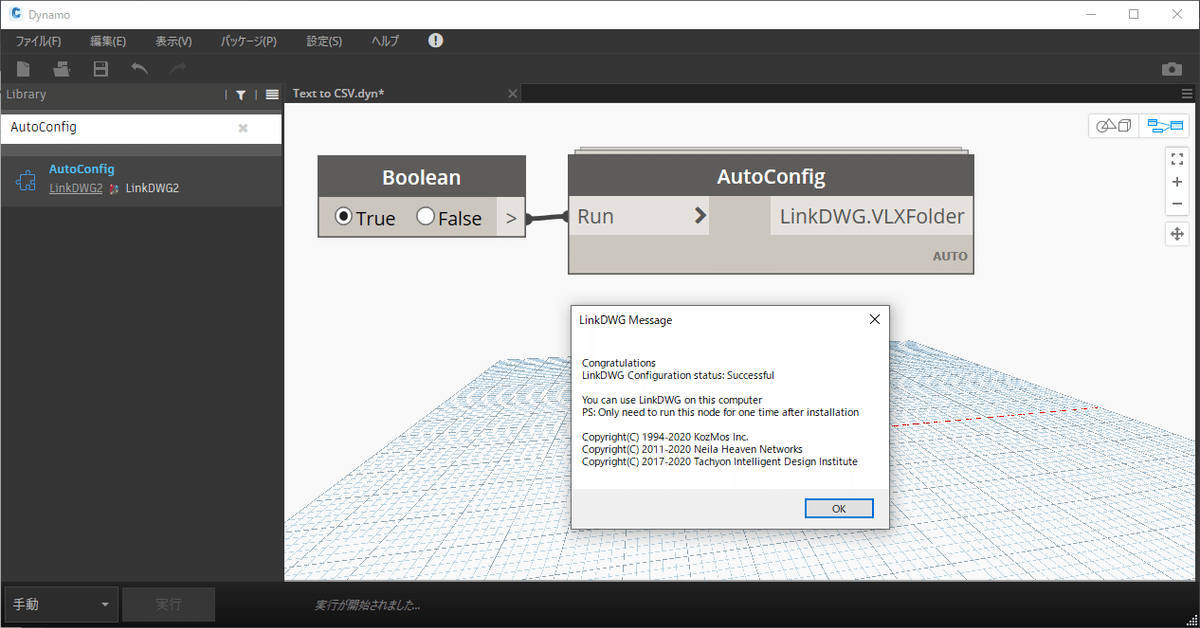Zoom out with the minus icon
Image resolution: width=1200 pixels, height=628 pixels.
pos(1177,205)
